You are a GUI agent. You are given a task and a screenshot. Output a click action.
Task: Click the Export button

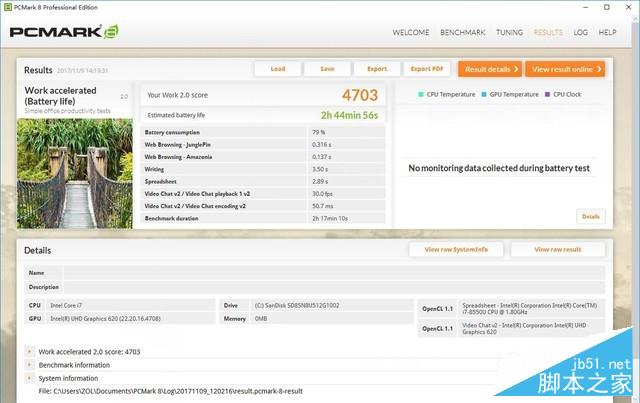tap(377, 69)
